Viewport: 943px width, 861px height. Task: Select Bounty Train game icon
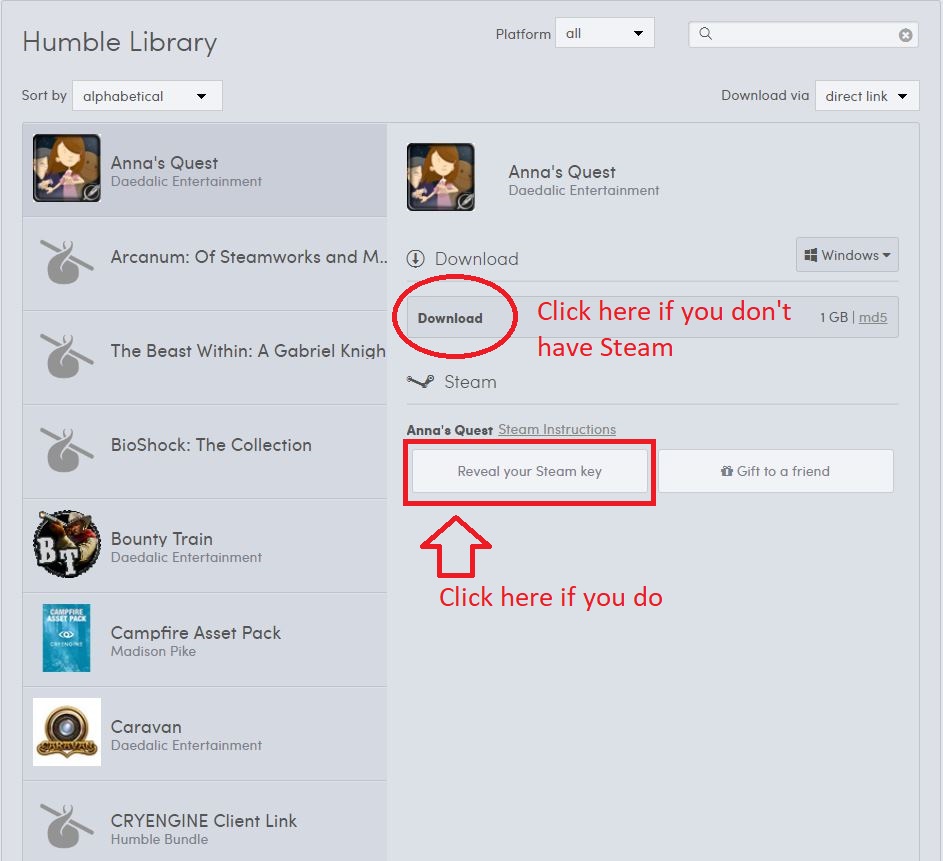pos(67,544)
